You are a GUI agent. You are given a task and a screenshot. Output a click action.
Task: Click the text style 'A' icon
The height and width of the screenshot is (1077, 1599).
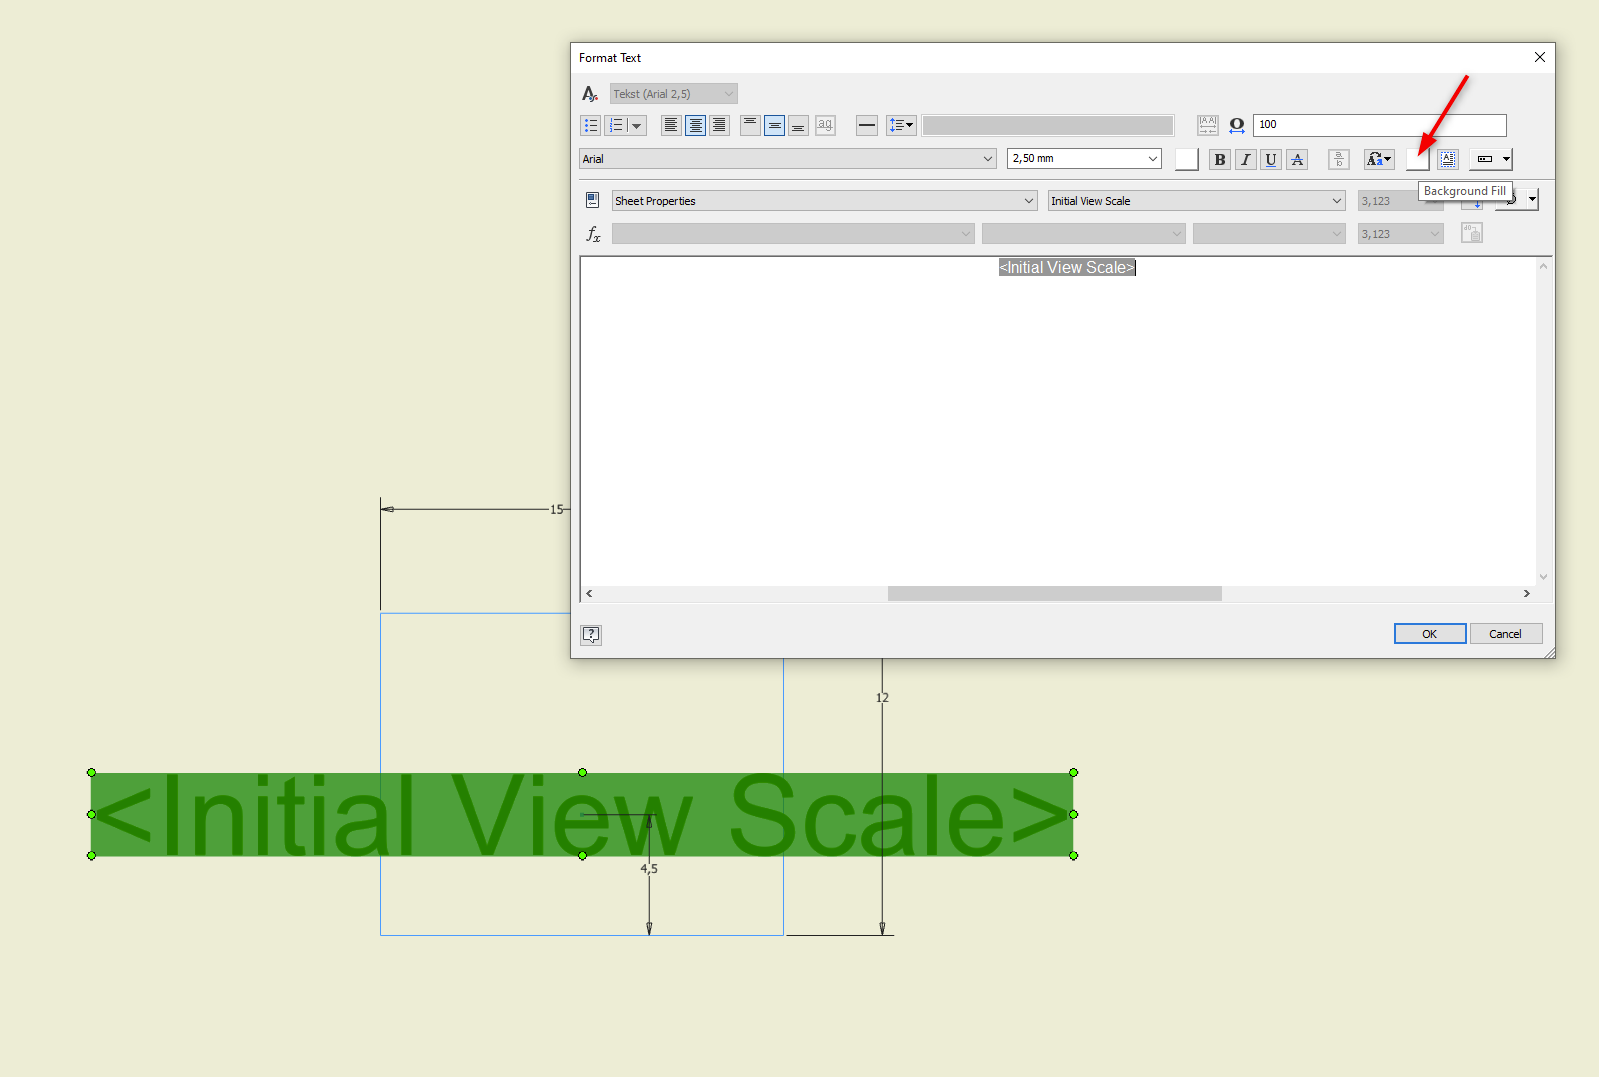[x=590, y=94]
